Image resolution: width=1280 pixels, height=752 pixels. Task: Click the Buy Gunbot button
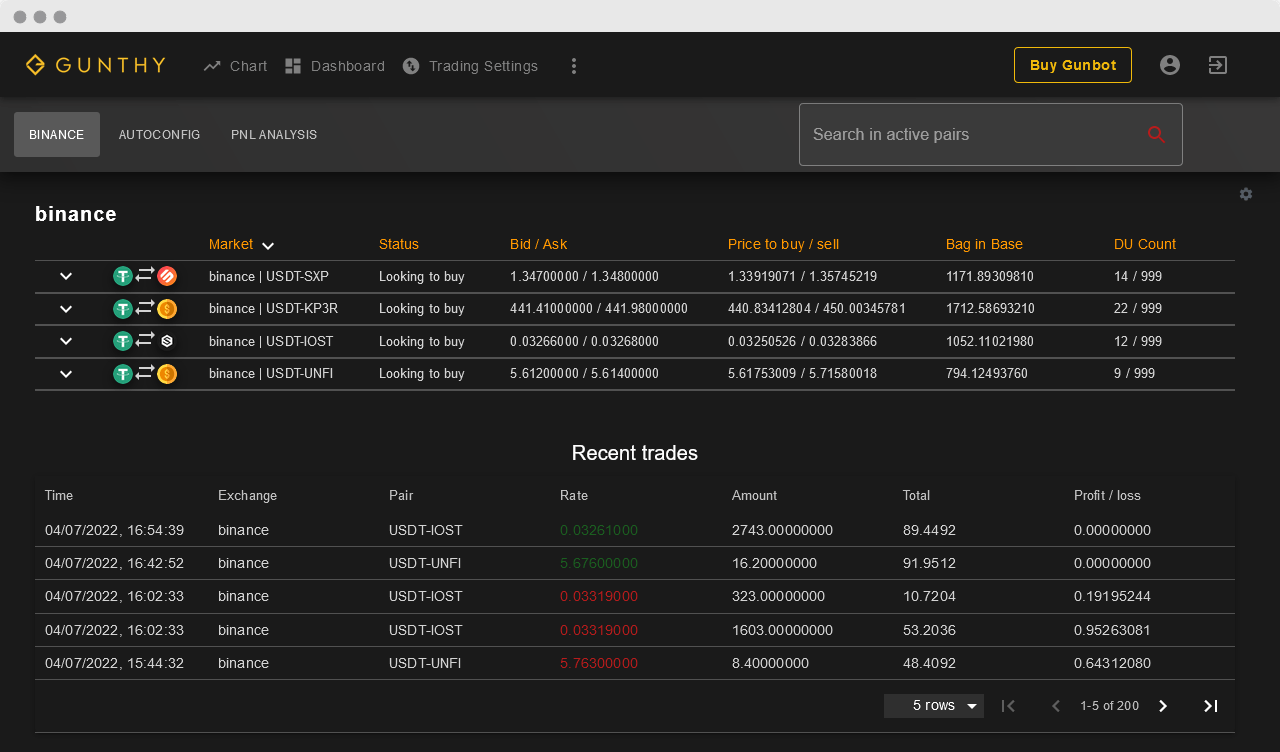pyautogui.click(x=1073, y=65)
